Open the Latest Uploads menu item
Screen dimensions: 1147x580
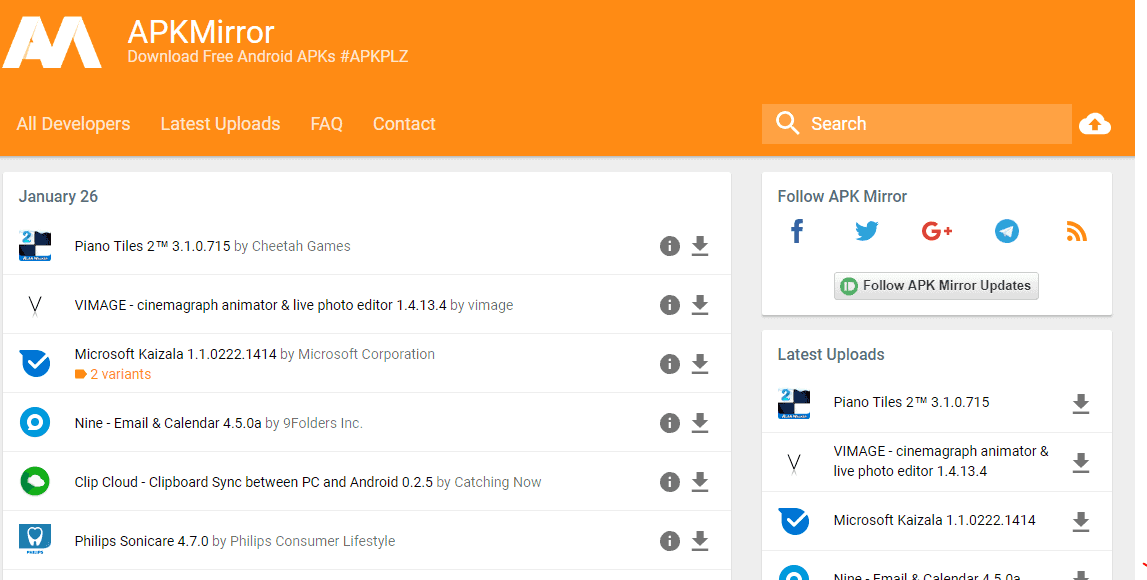220,123
